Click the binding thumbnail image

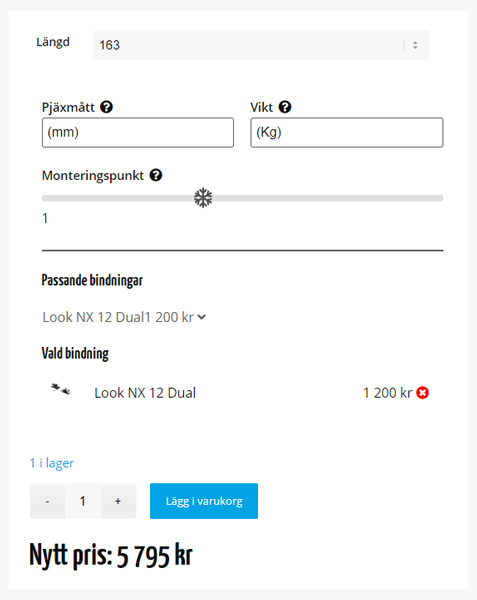(x=60, y=389)
